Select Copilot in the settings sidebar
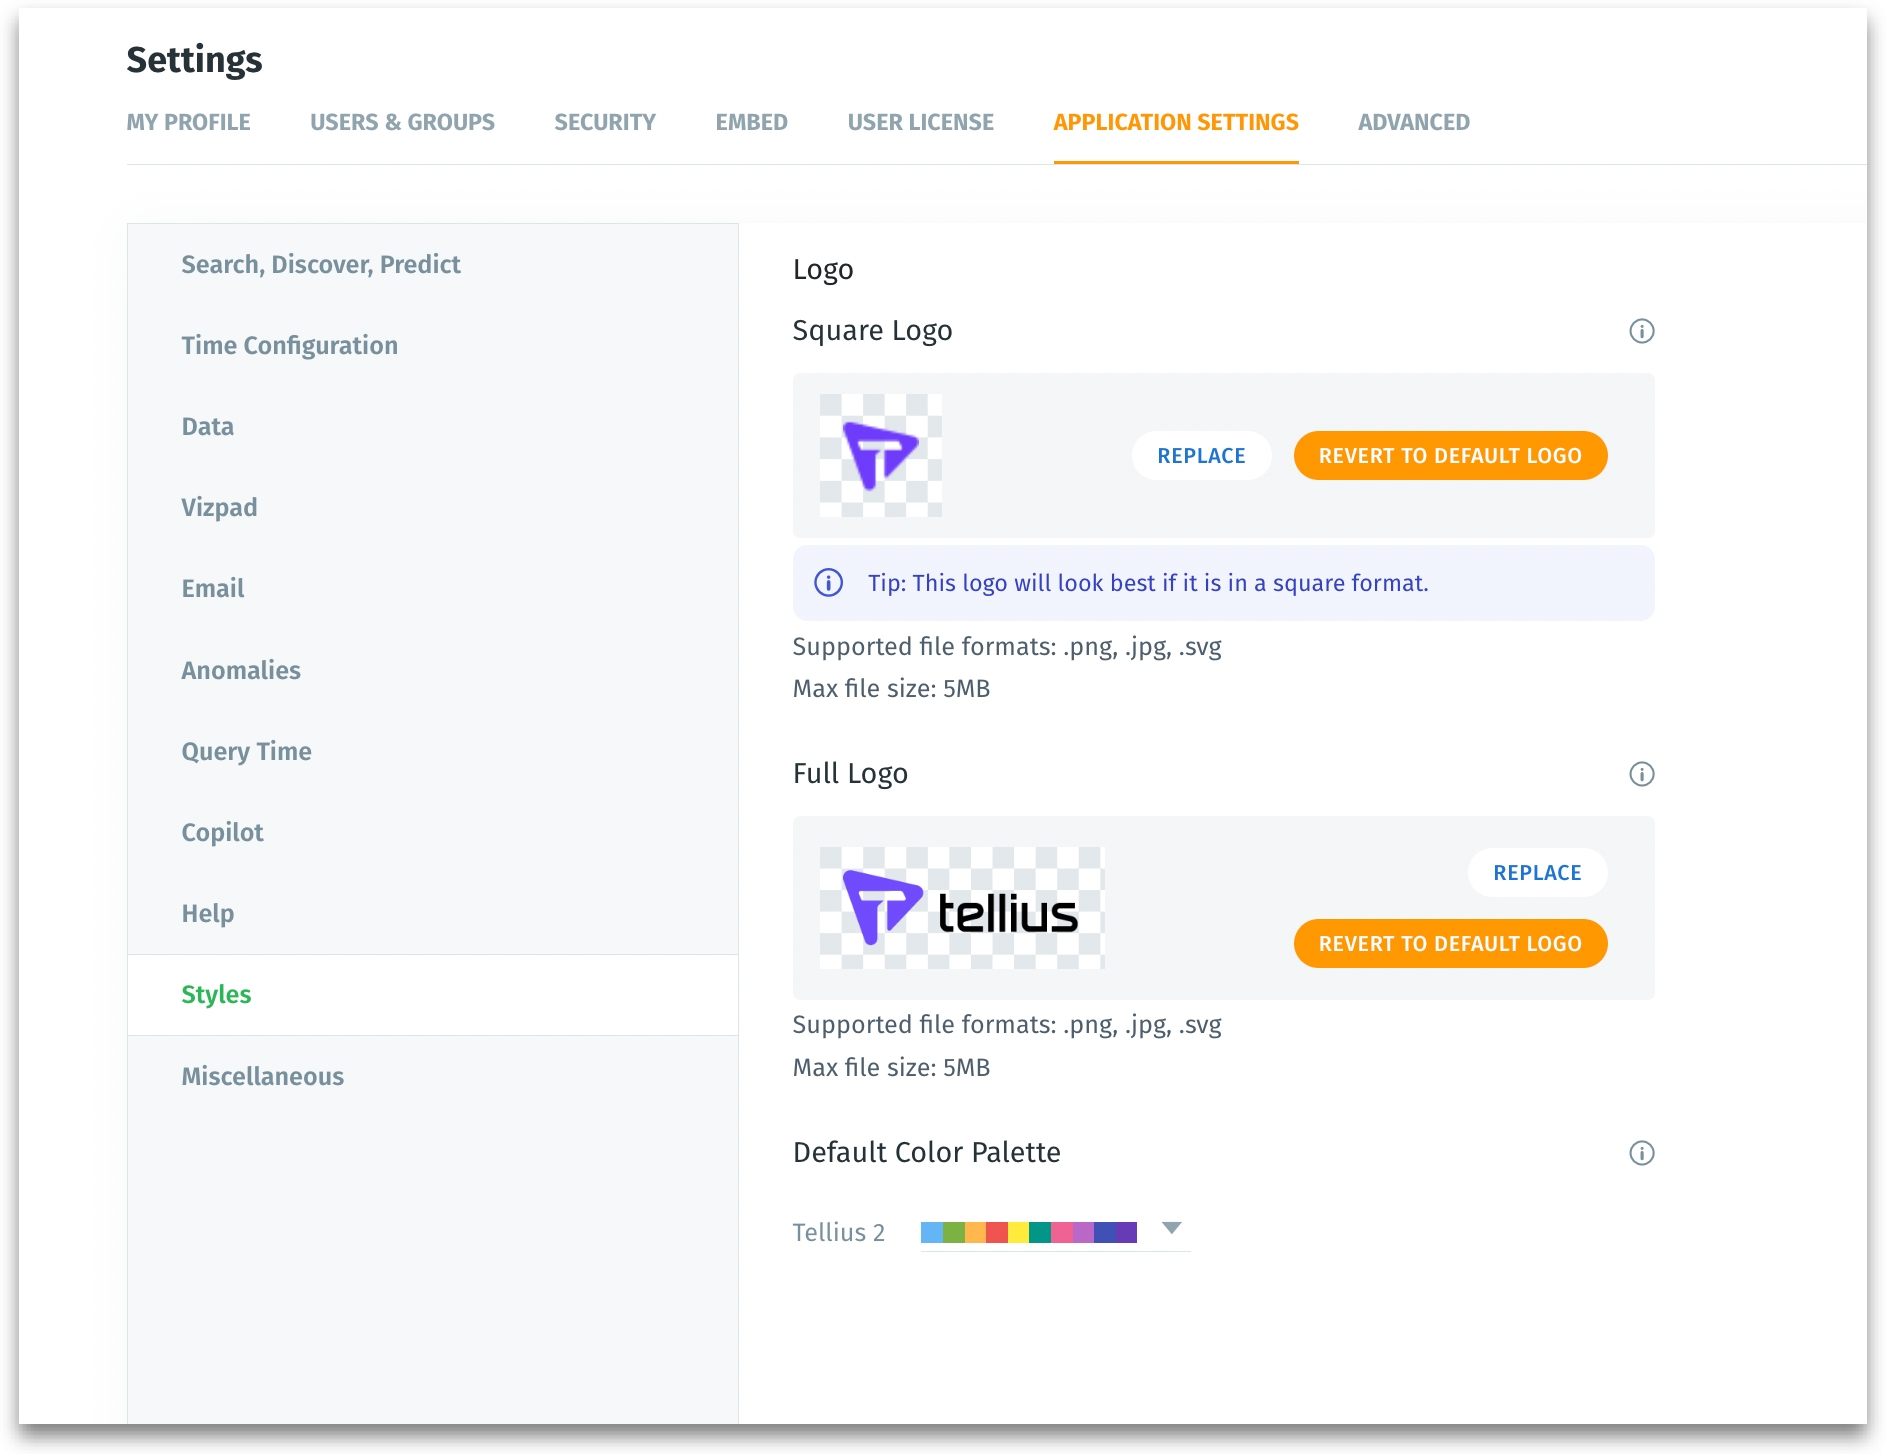Screen dimensions: 1886x1454 click(222, 832)
